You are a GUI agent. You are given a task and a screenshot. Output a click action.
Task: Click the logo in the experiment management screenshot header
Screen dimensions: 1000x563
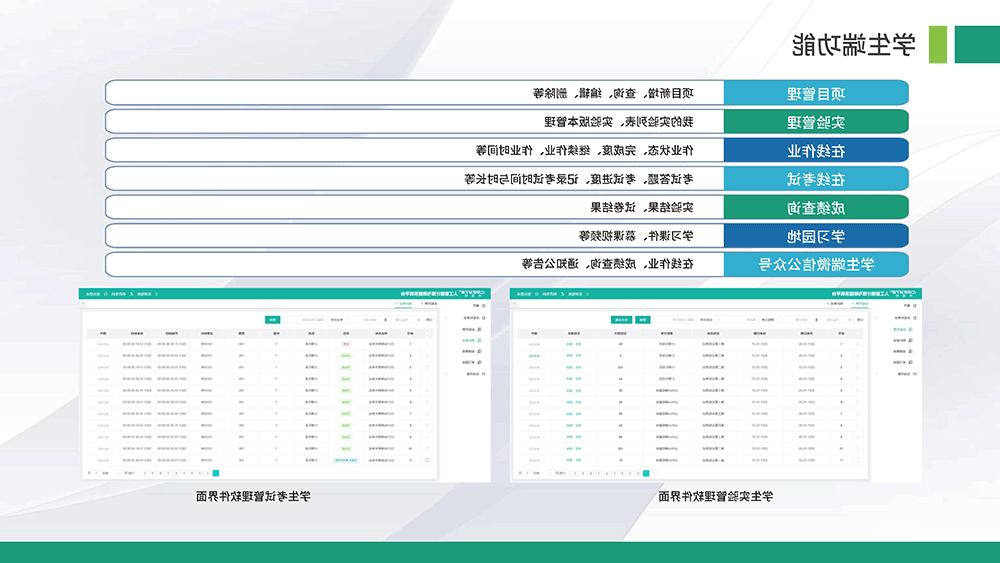(x=904, y=294)
